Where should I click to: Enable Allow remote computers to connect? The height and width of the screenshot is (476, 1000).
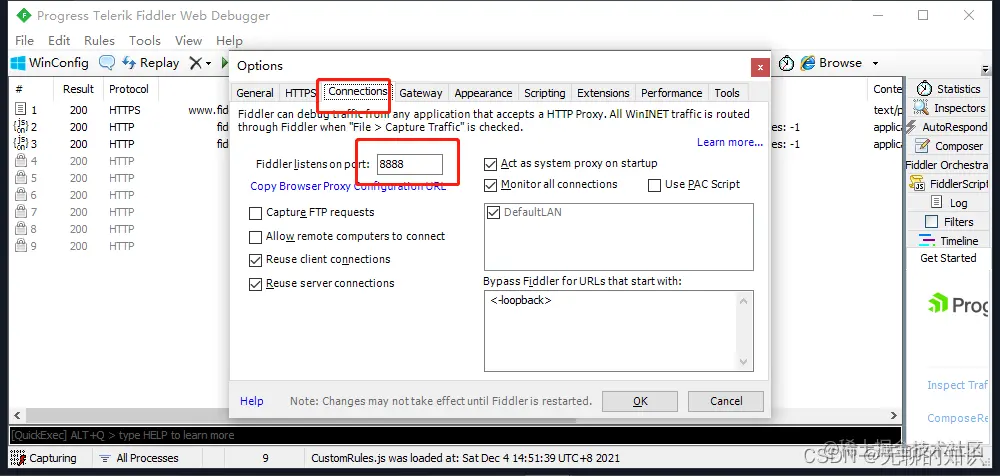255,237
